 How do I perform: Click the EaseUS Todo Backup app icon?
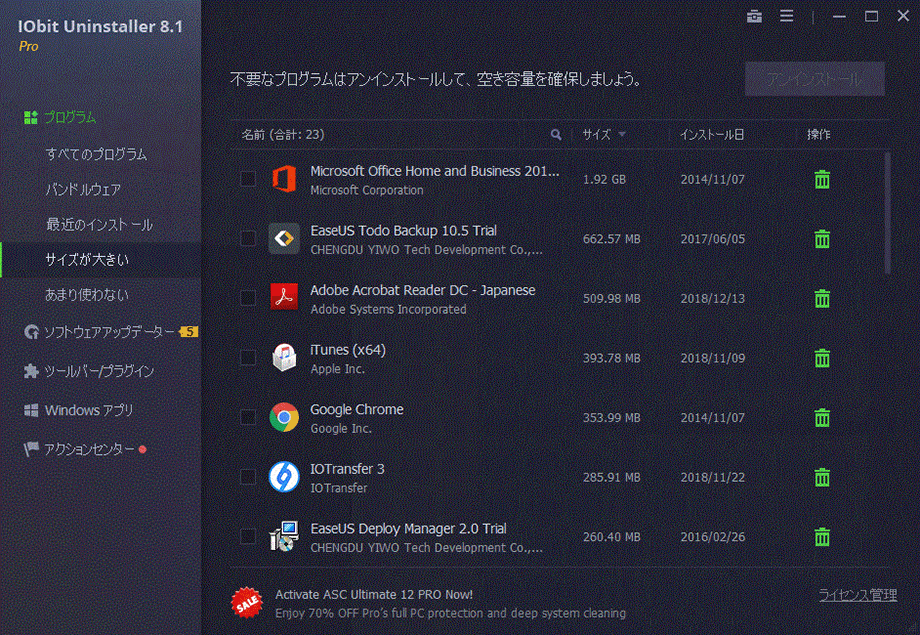284,238
